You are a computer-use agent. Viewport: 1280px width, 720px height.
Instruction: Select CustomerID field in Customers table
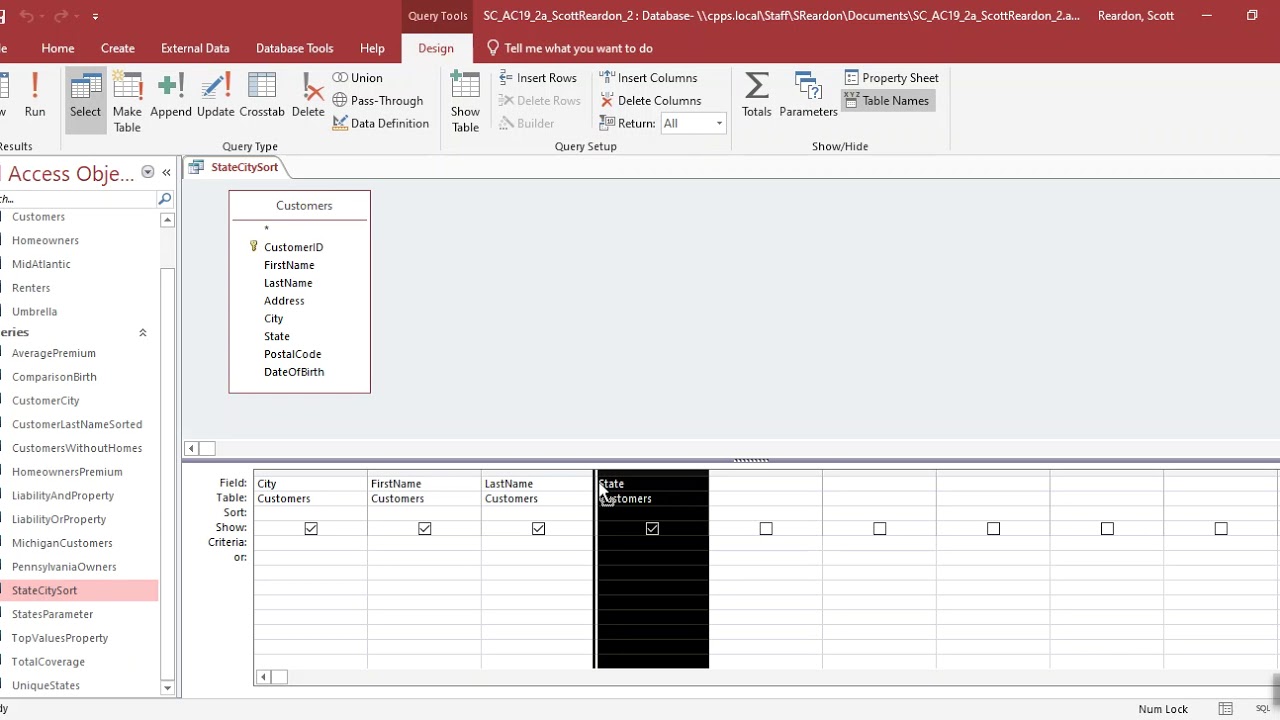293,247
